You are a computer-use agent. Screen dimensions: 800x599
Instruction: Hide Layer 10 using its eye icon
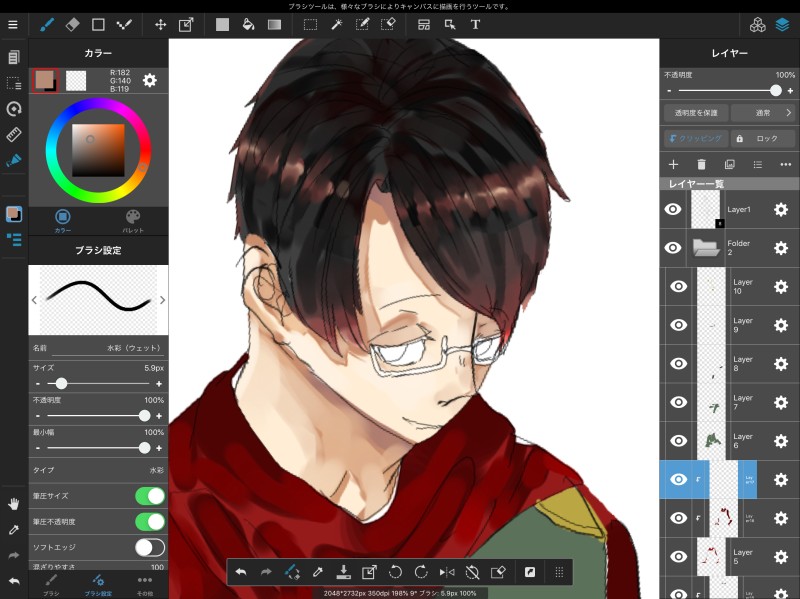(678, 286)
